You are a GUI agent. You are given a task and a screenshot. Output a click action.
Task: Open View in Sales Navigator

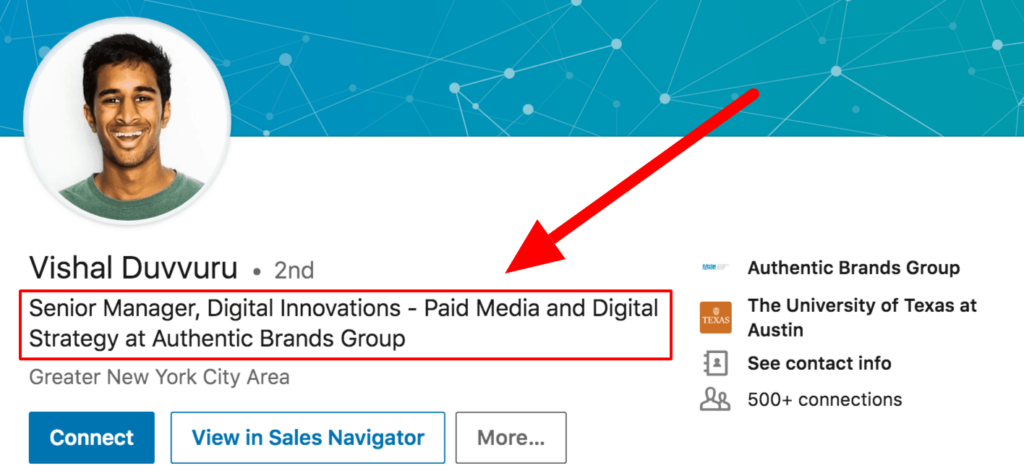[307, 438]
